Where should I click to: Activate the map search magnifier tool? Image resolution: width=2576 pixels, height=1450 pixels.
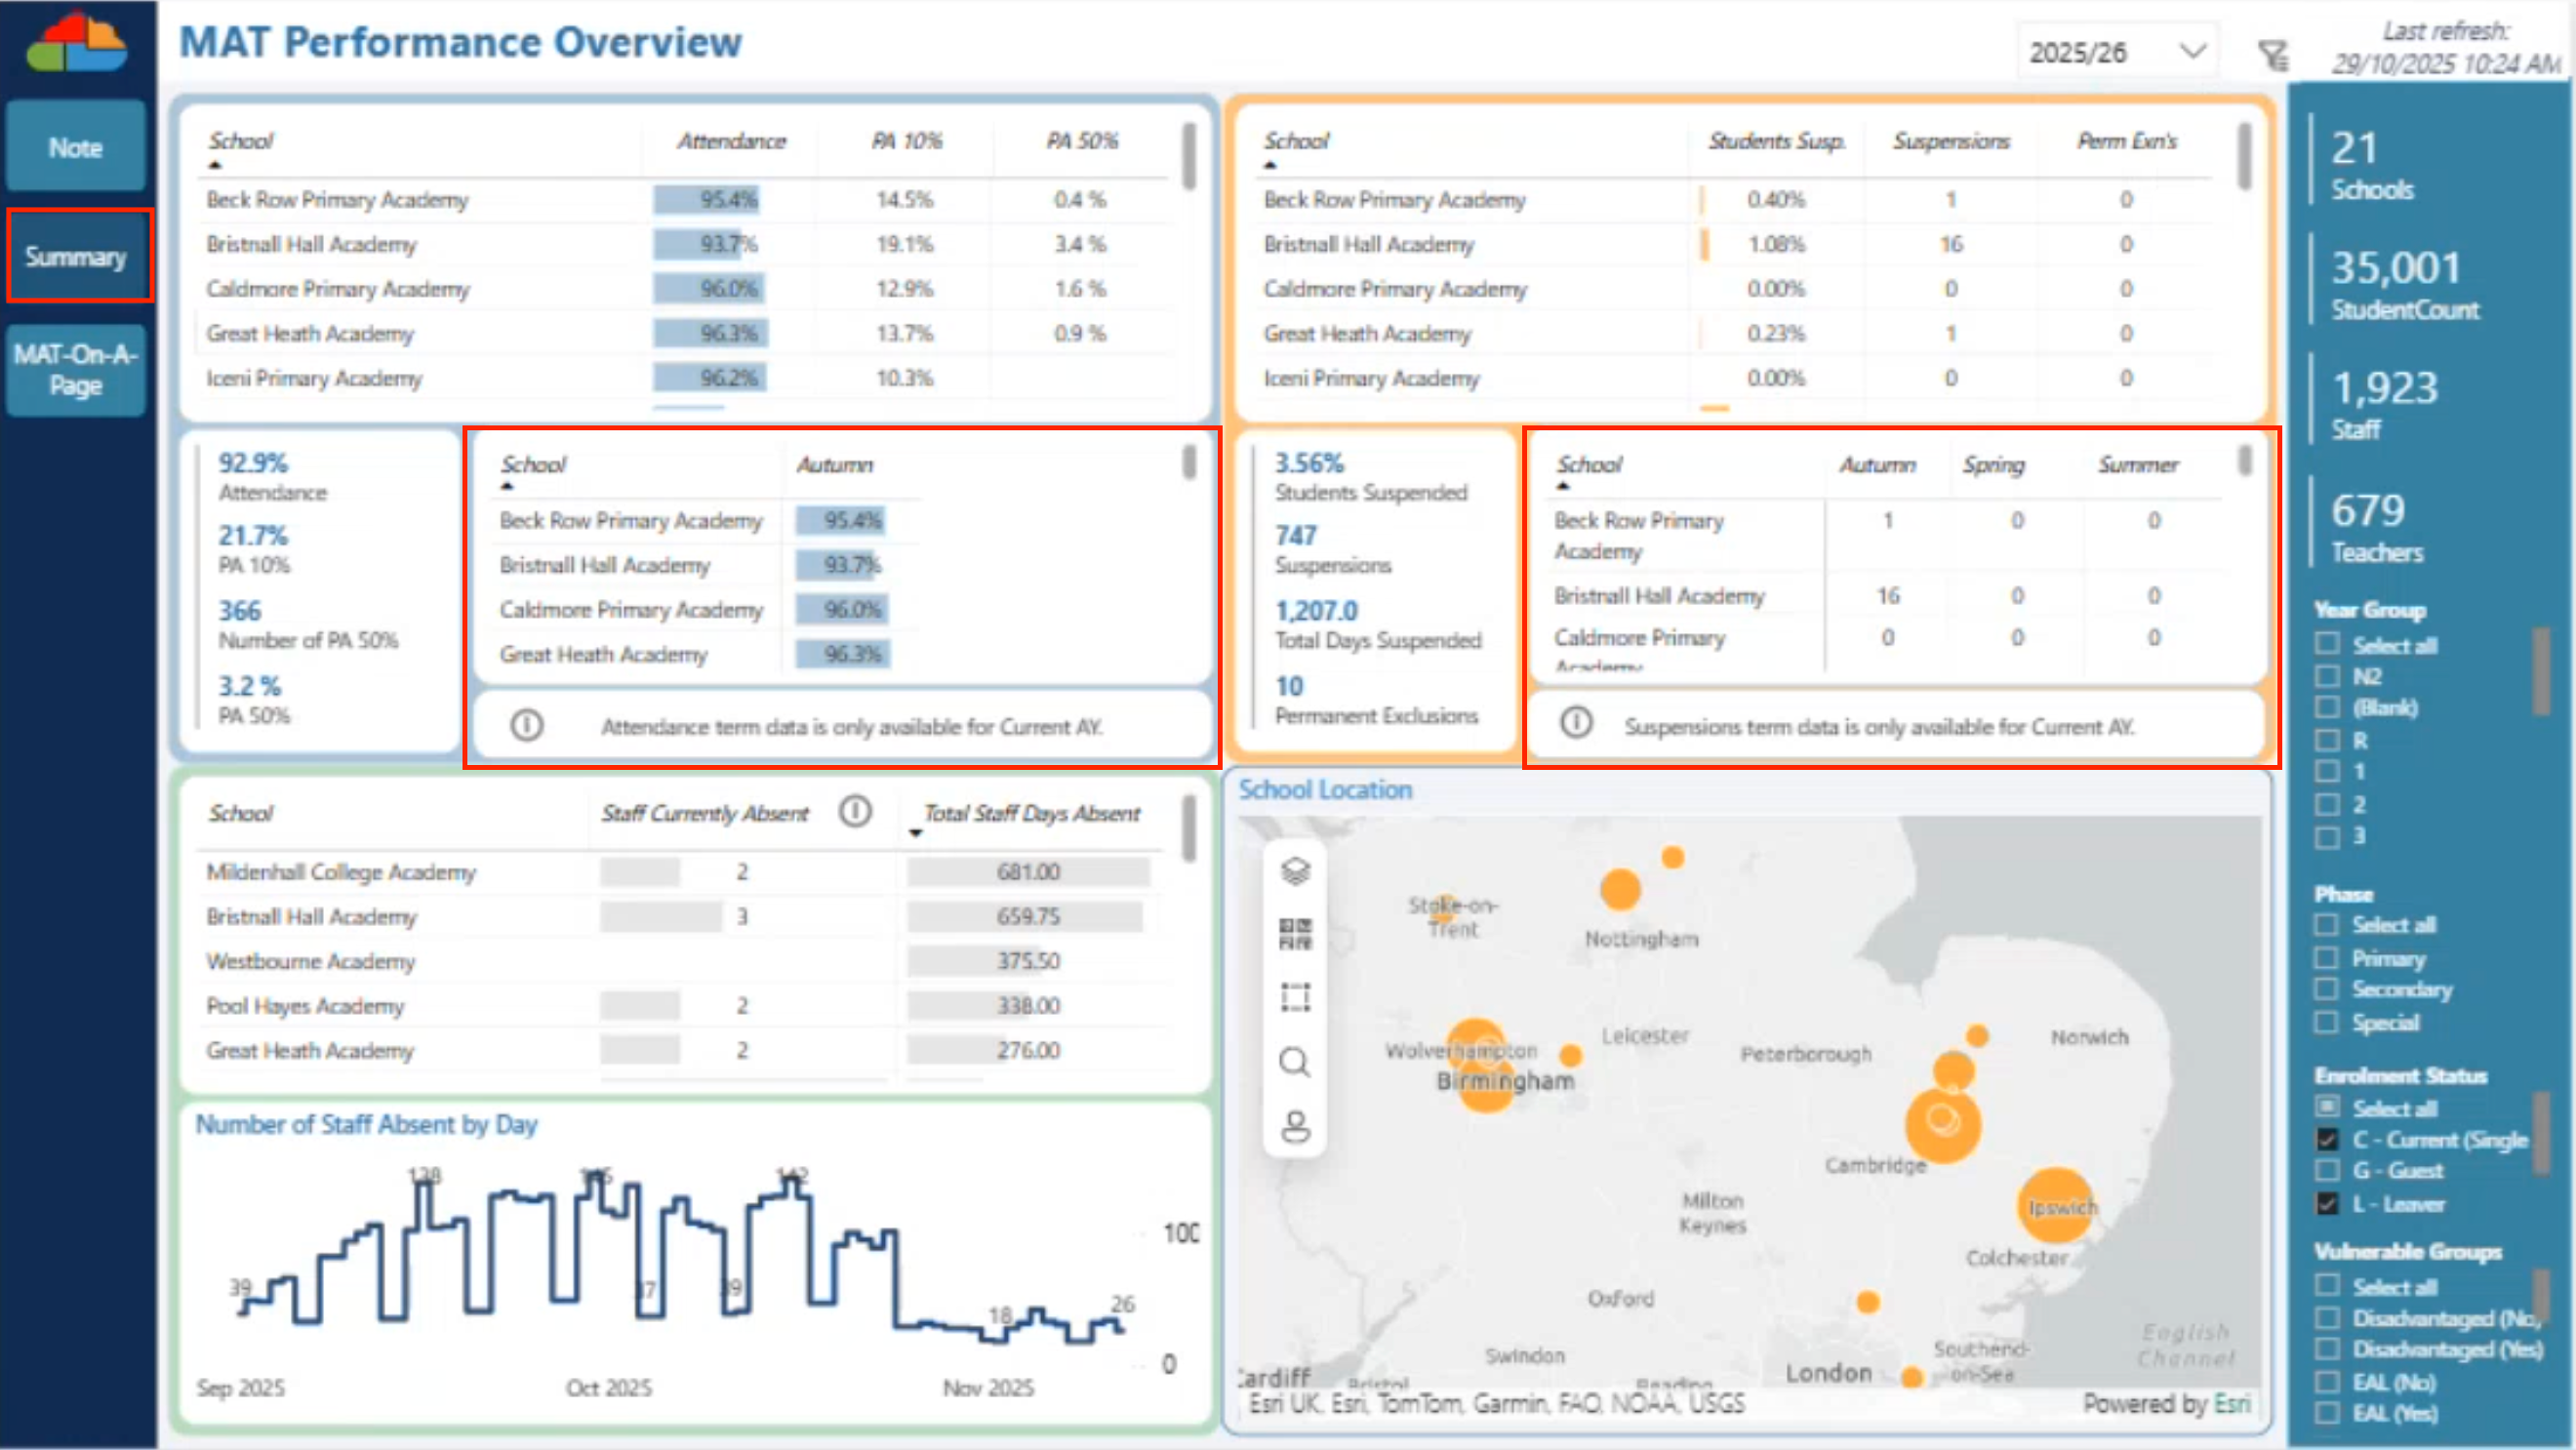pos(1295,1063)
